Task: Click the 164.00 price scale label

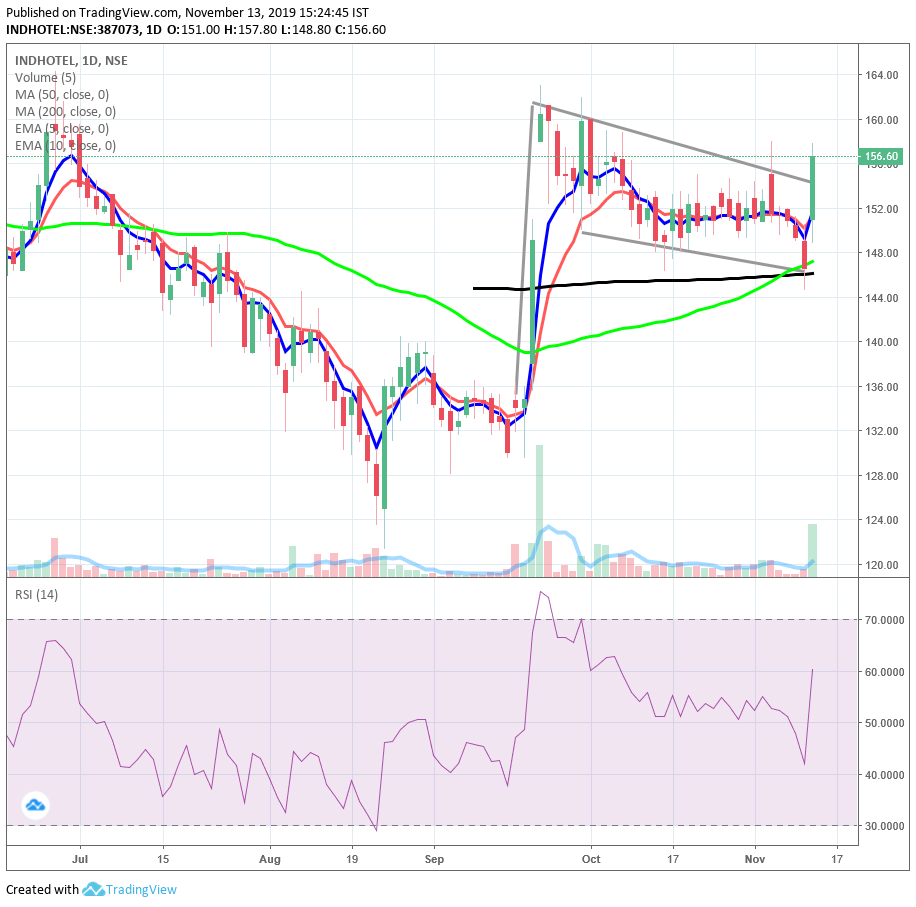Action: (x=880, y=76)
